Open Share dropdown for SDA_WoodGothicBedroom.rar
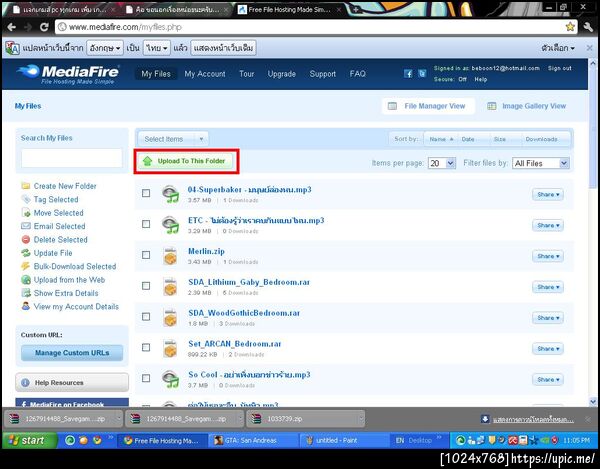 pyautogui.click(x=548, y=318)
